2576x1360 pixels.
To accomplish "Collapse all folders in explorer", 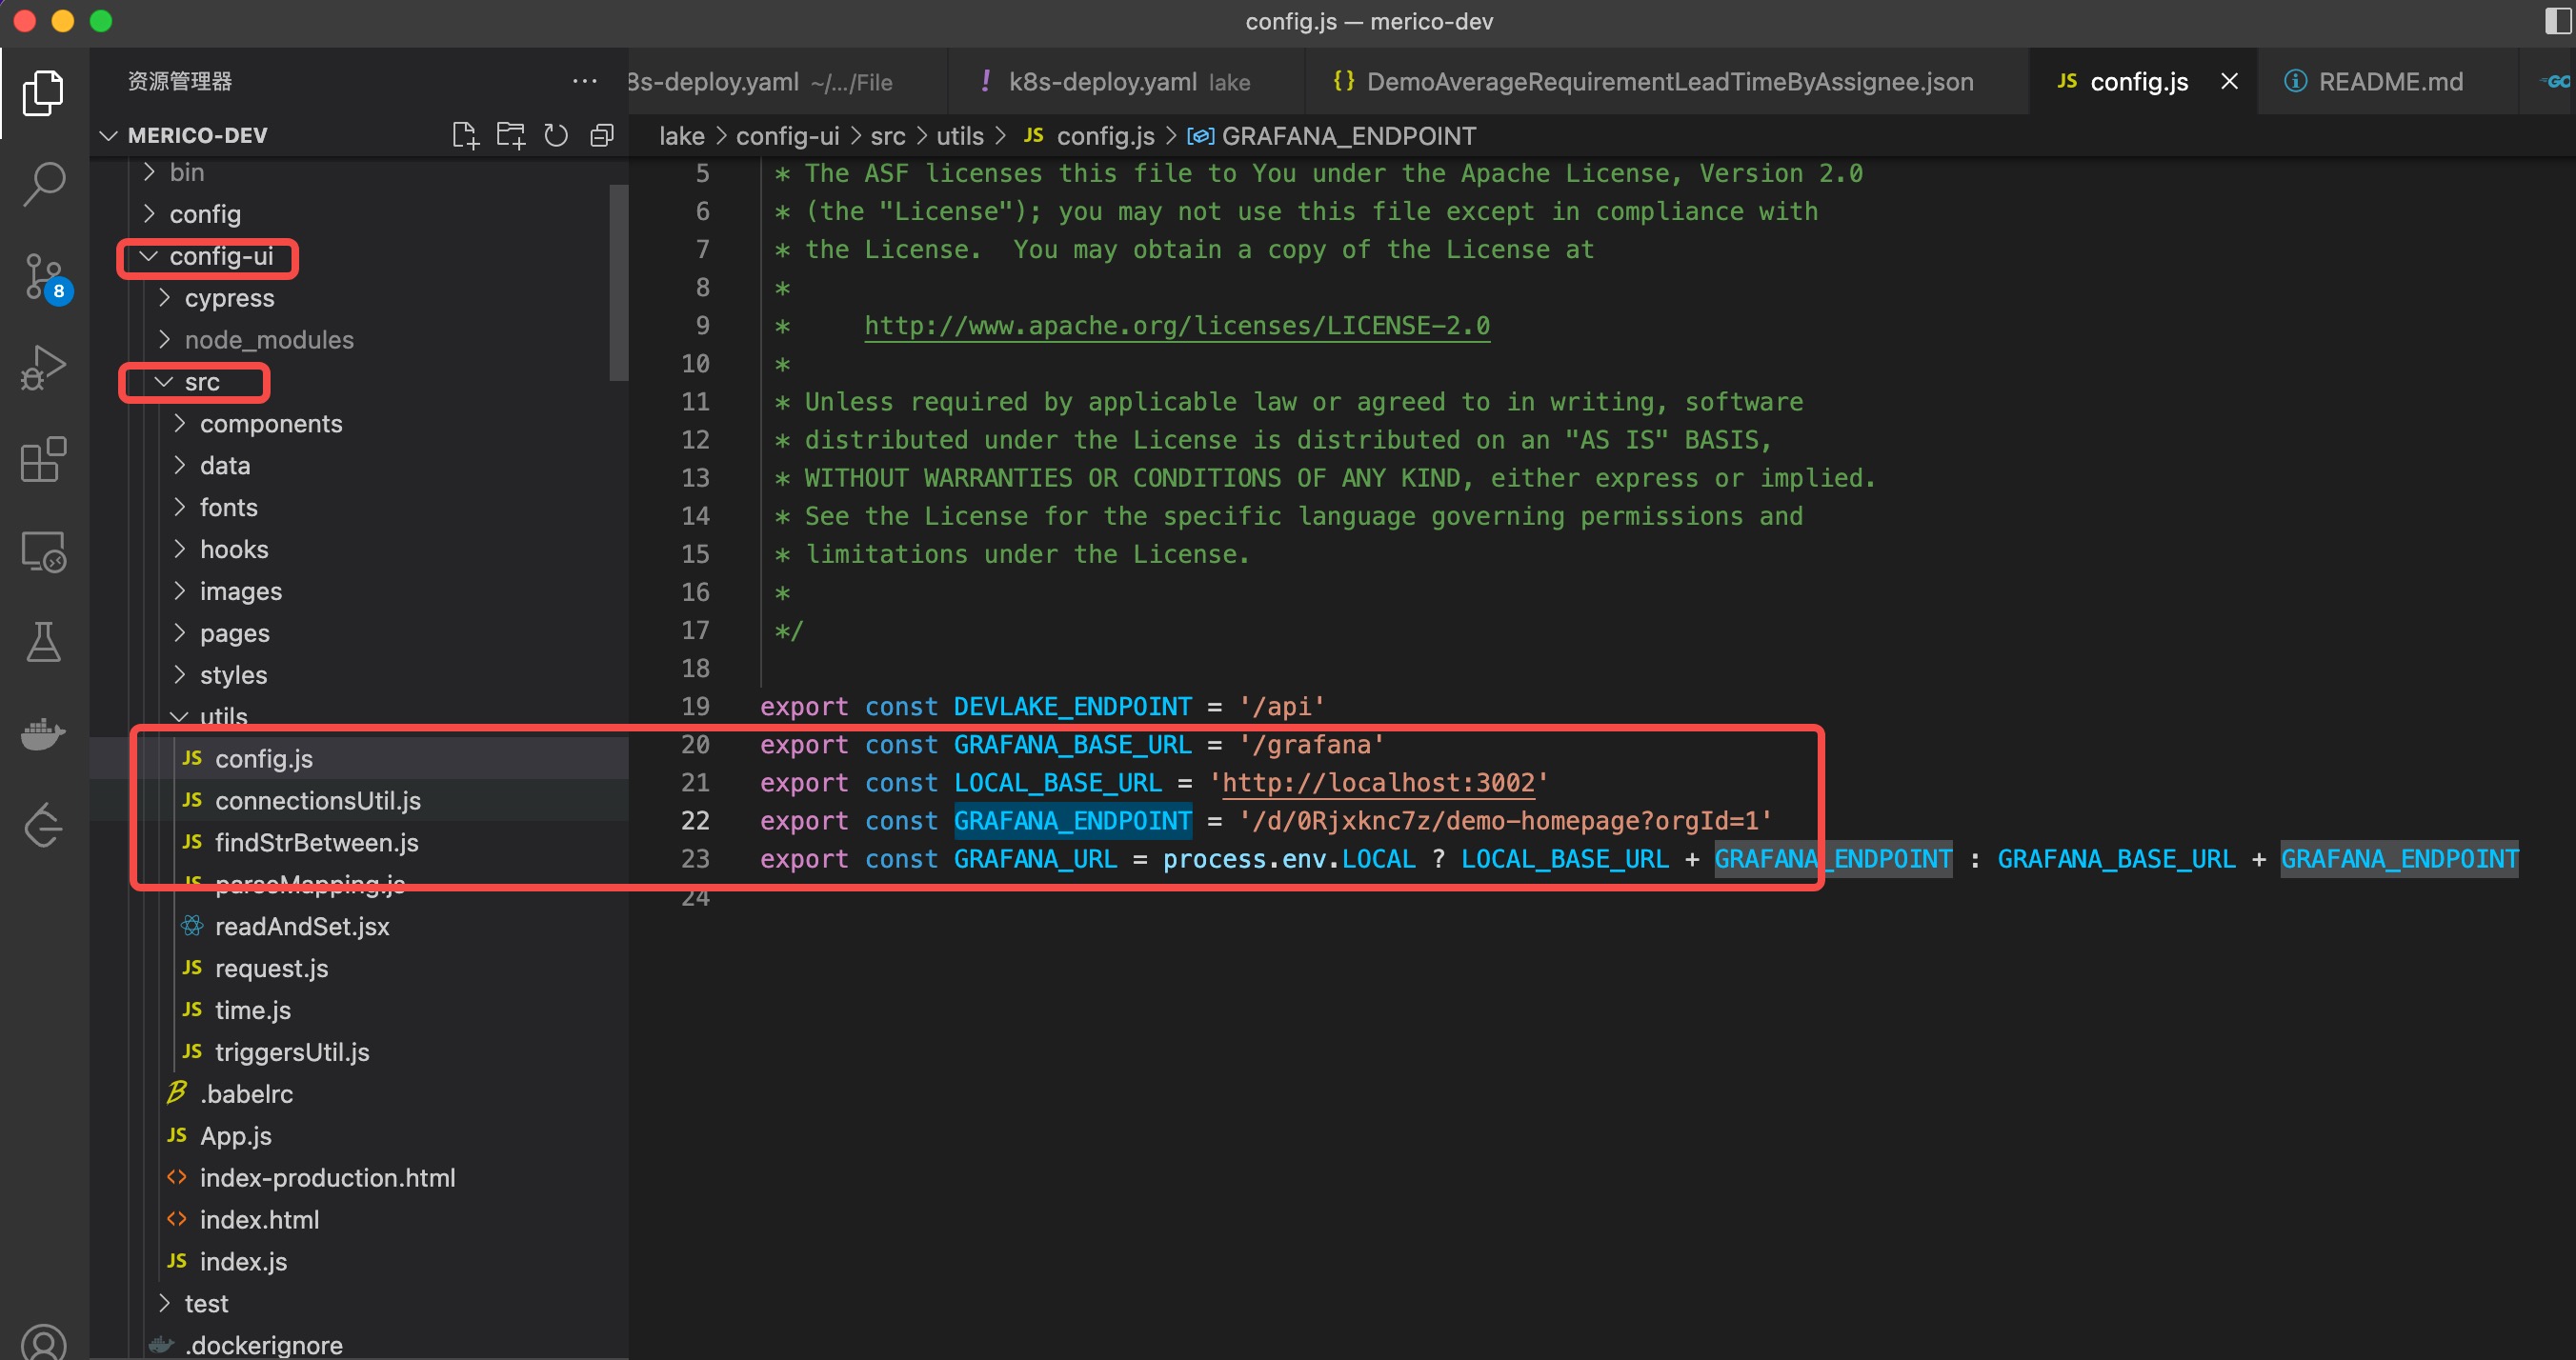I will point(602,135).
